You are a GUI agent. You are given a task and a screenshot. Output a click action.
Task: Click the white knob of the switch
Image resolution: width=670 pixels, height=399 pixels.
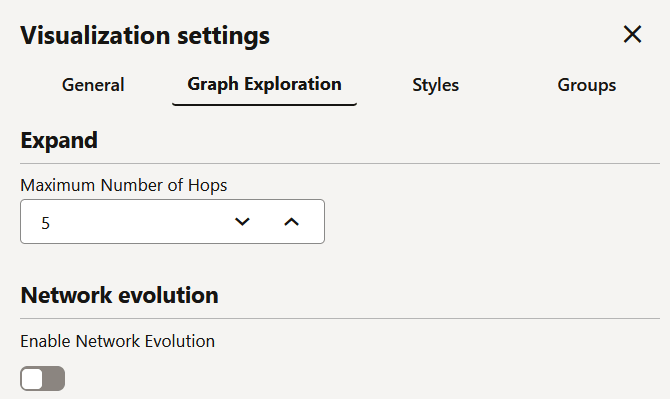(x=32, y=379)
